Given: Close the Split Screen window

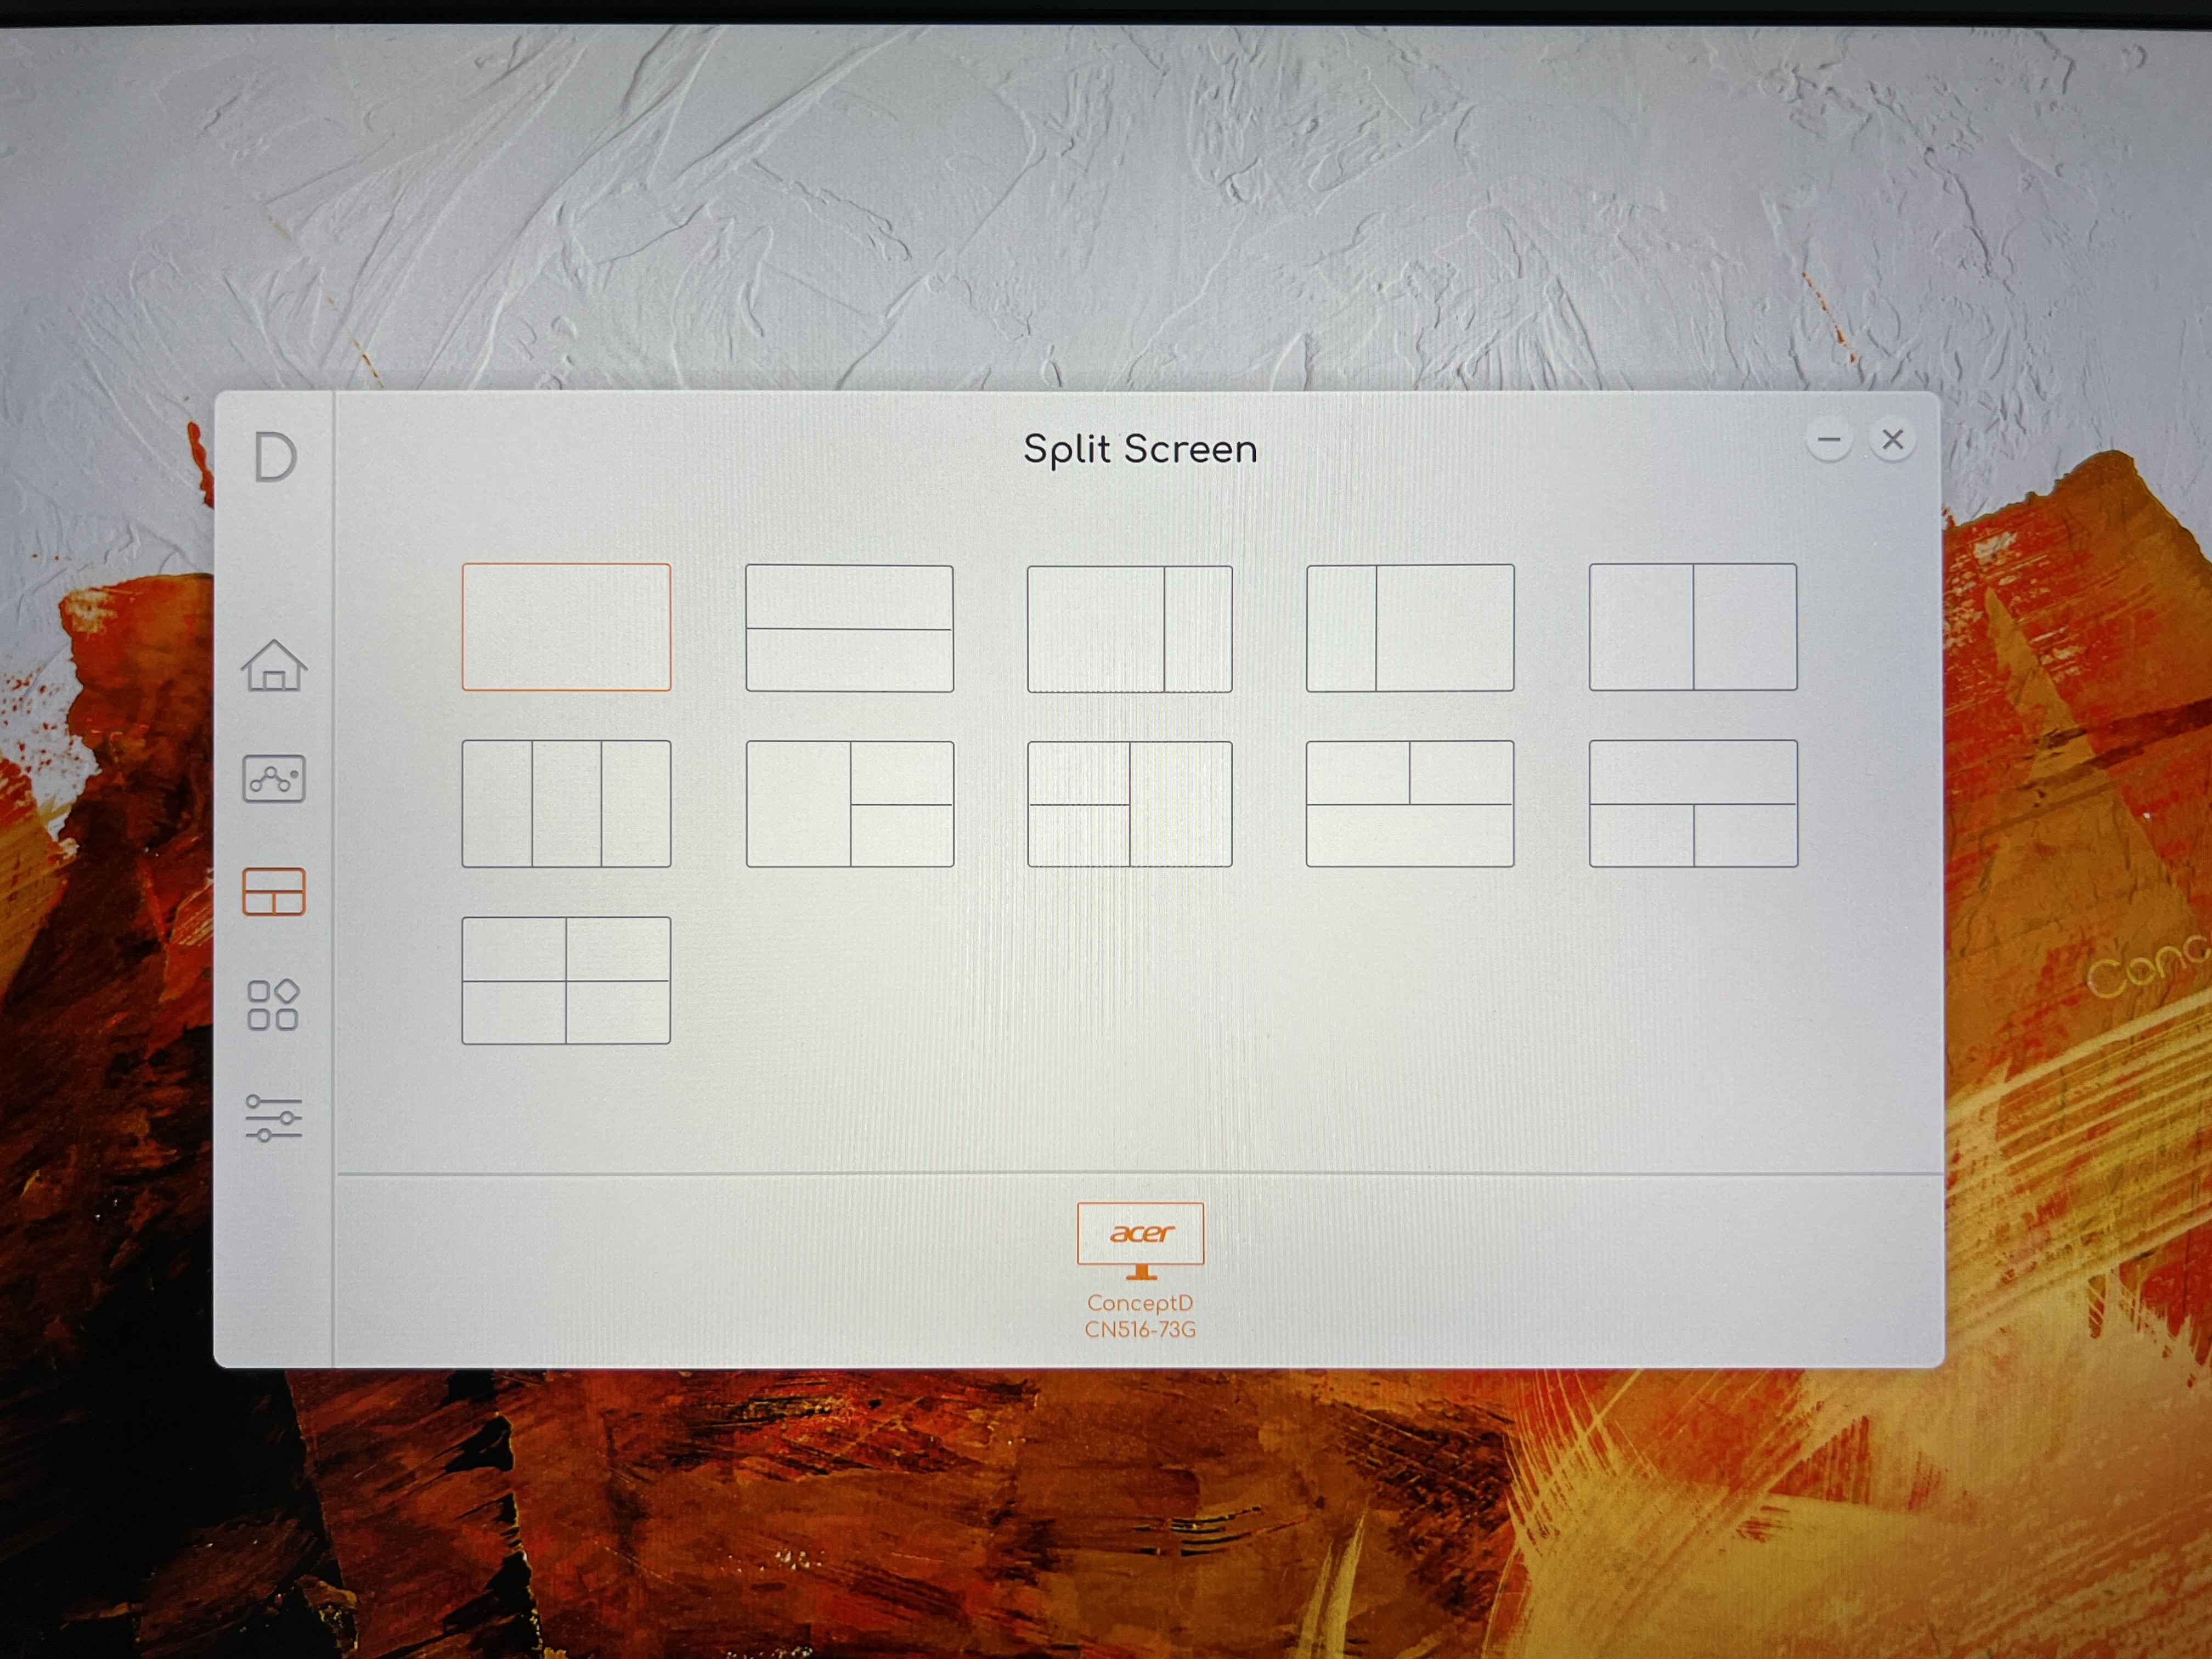Looking at the screenshot, I should (x=1892, y=440).
